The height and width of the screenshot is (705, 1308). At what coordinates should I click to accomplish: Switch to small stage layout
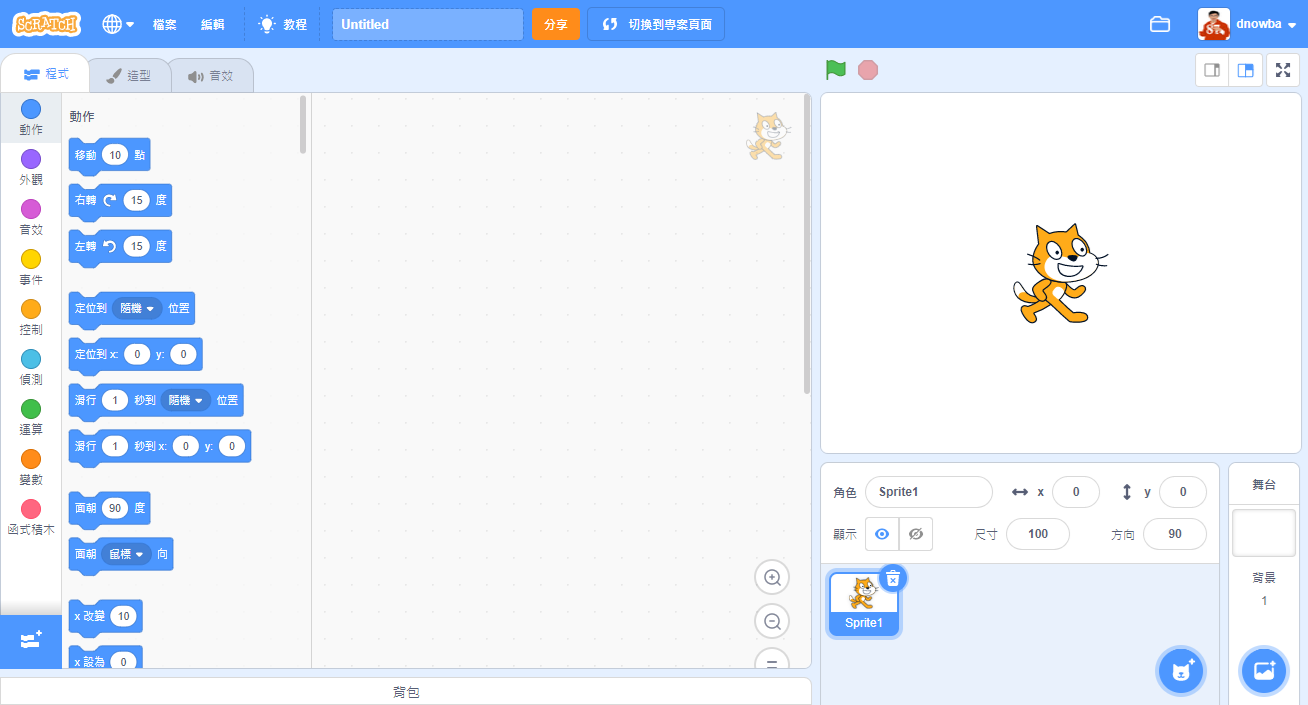coord(1212,70)
